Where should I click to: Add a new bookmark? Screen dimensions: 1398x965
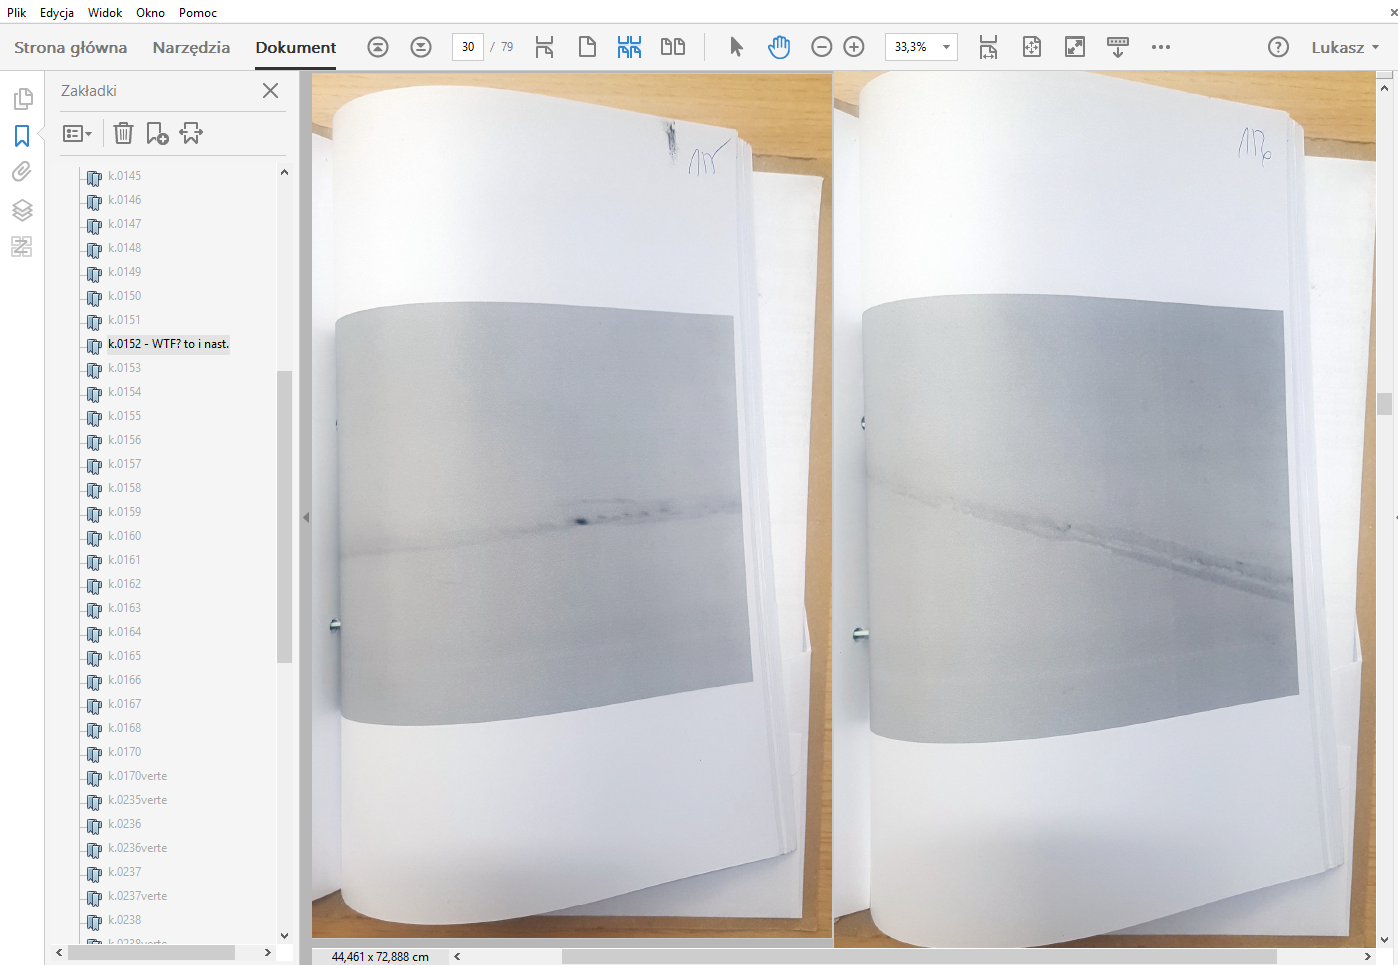157,133
